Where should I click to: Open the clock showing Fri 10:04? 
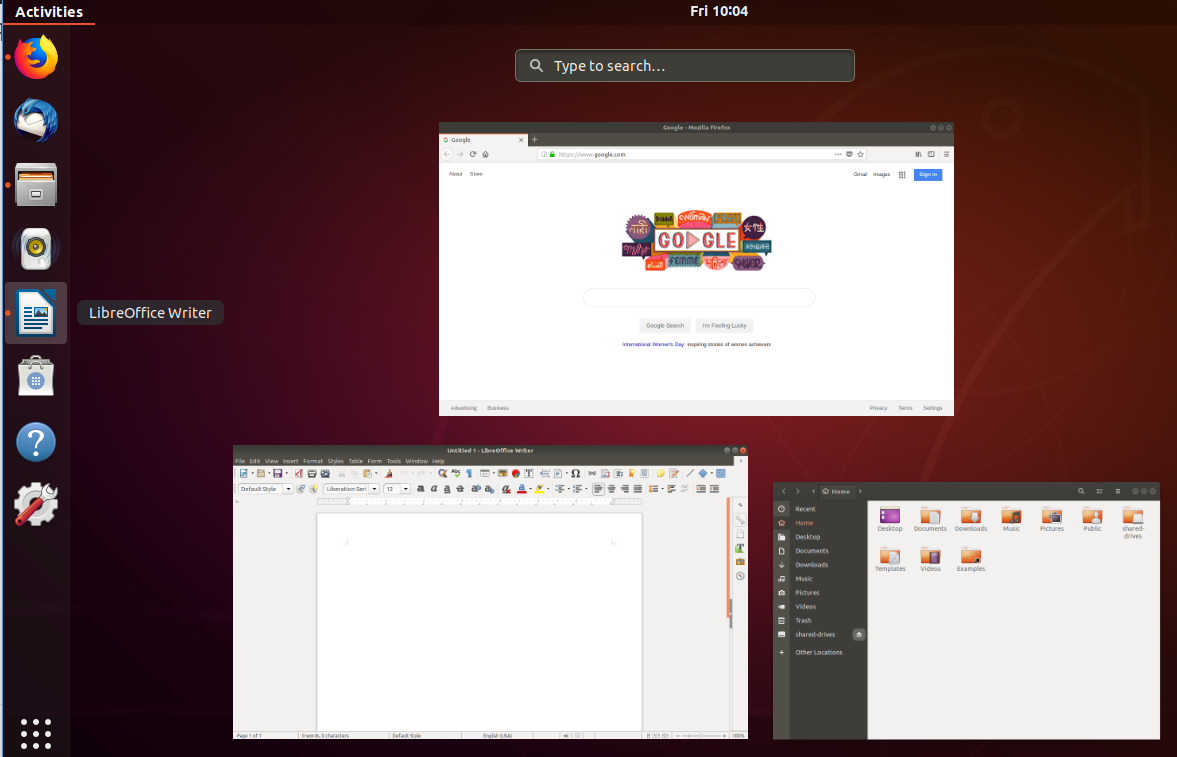(718, 12)
